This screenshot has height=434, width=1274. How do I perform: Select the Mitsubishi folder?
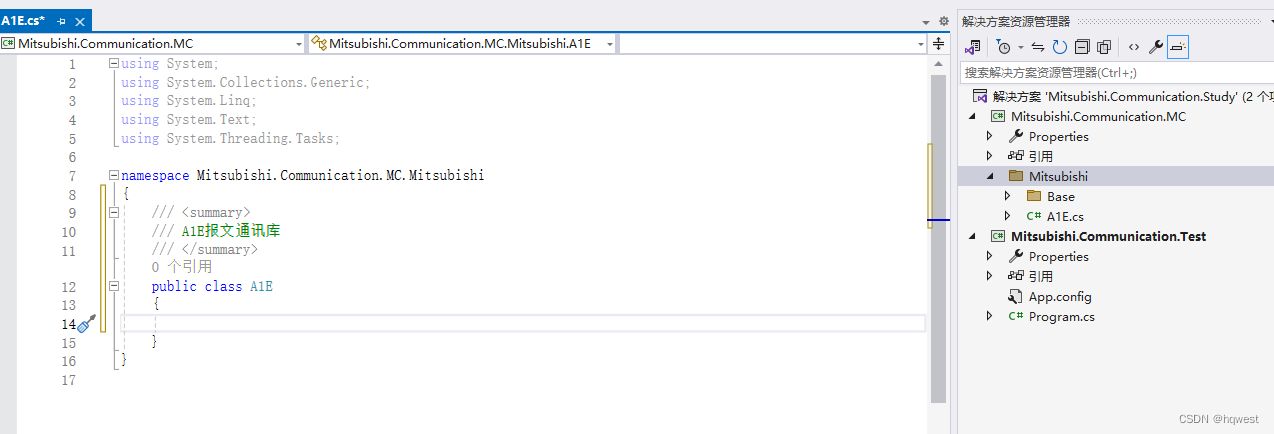[1058, 177]
